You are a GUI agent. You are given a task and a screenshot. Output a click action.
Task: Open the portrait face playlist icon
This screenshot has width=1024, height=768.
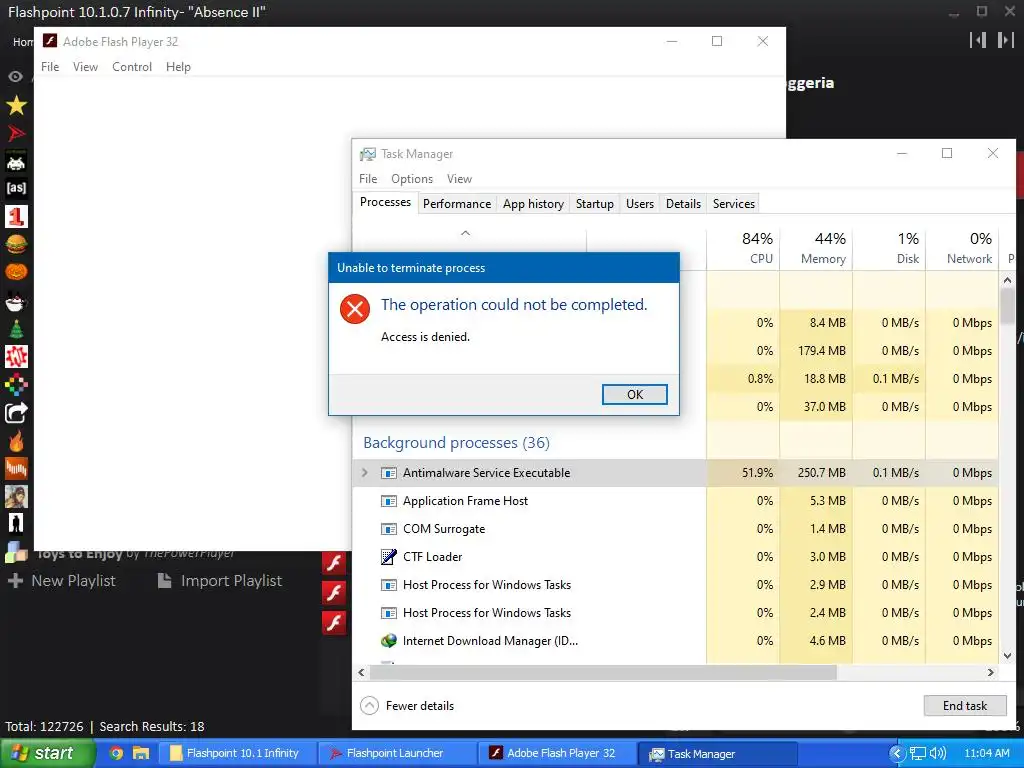[x=16, y=496]
